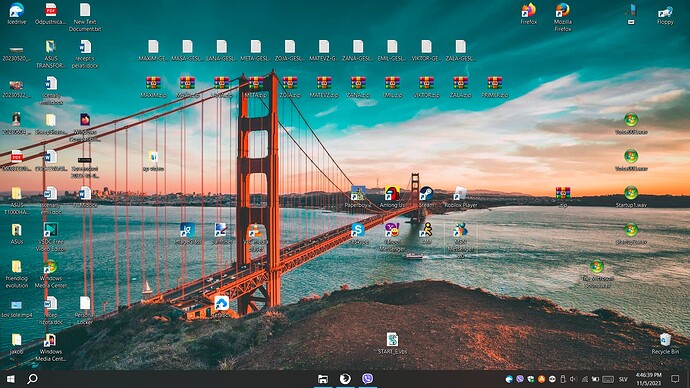690x388 pixels.
Task: Open the recep nizota.doc document
Action: (x=51, y=310)
